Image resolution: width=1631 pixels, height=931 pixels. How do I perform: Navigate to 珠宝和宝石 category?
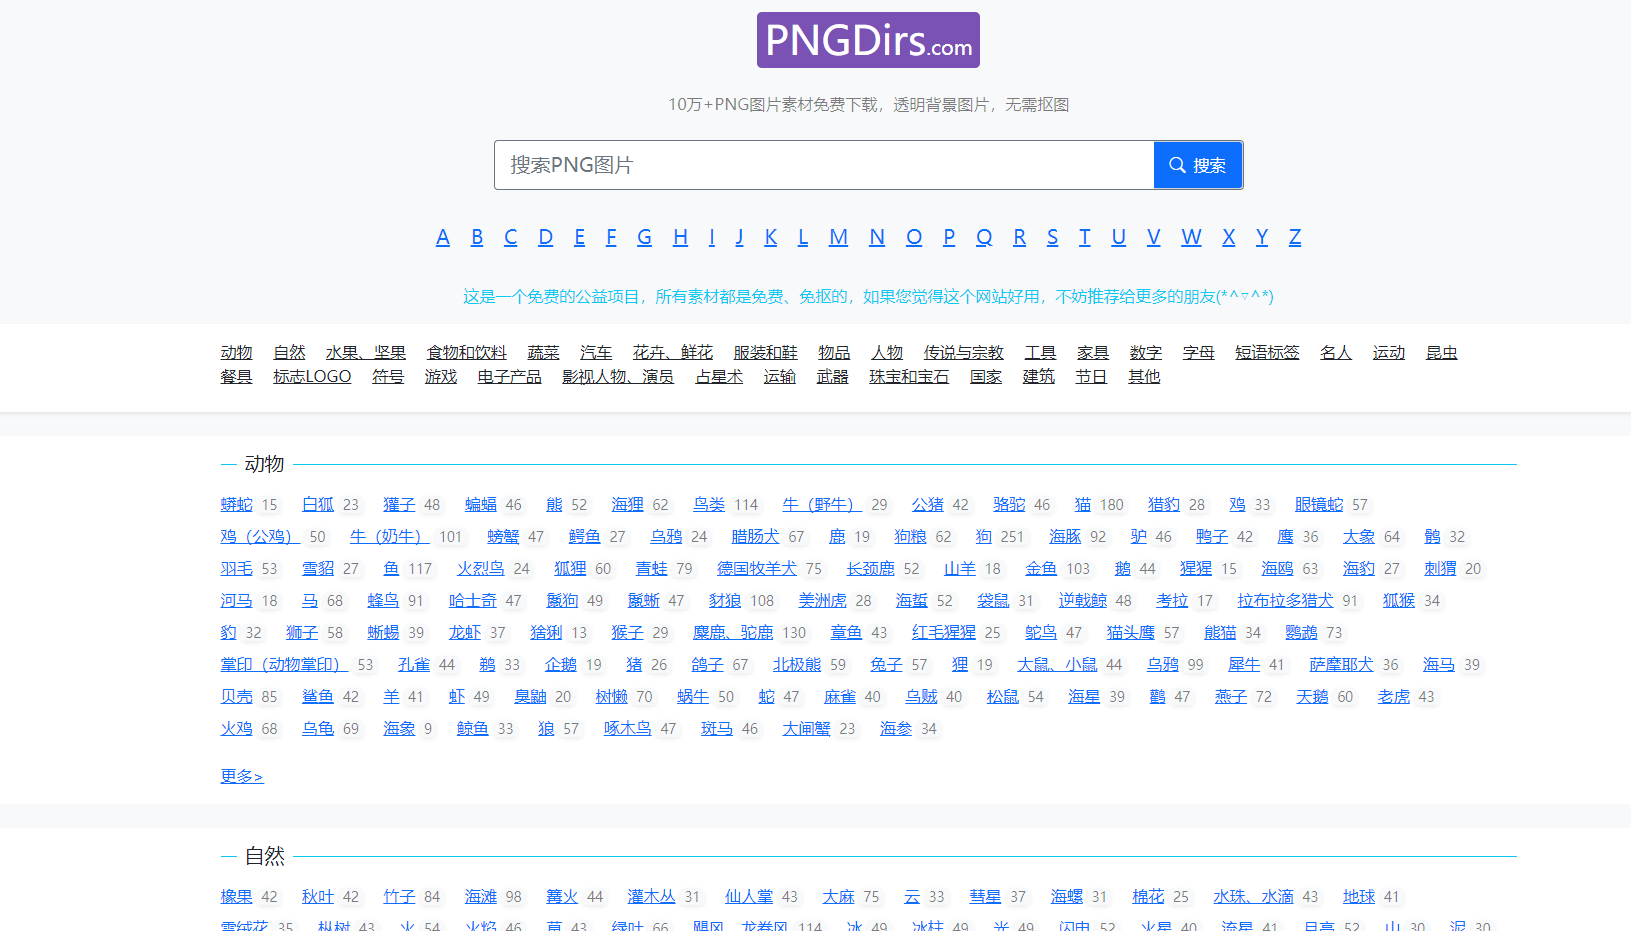coord(909,377)
